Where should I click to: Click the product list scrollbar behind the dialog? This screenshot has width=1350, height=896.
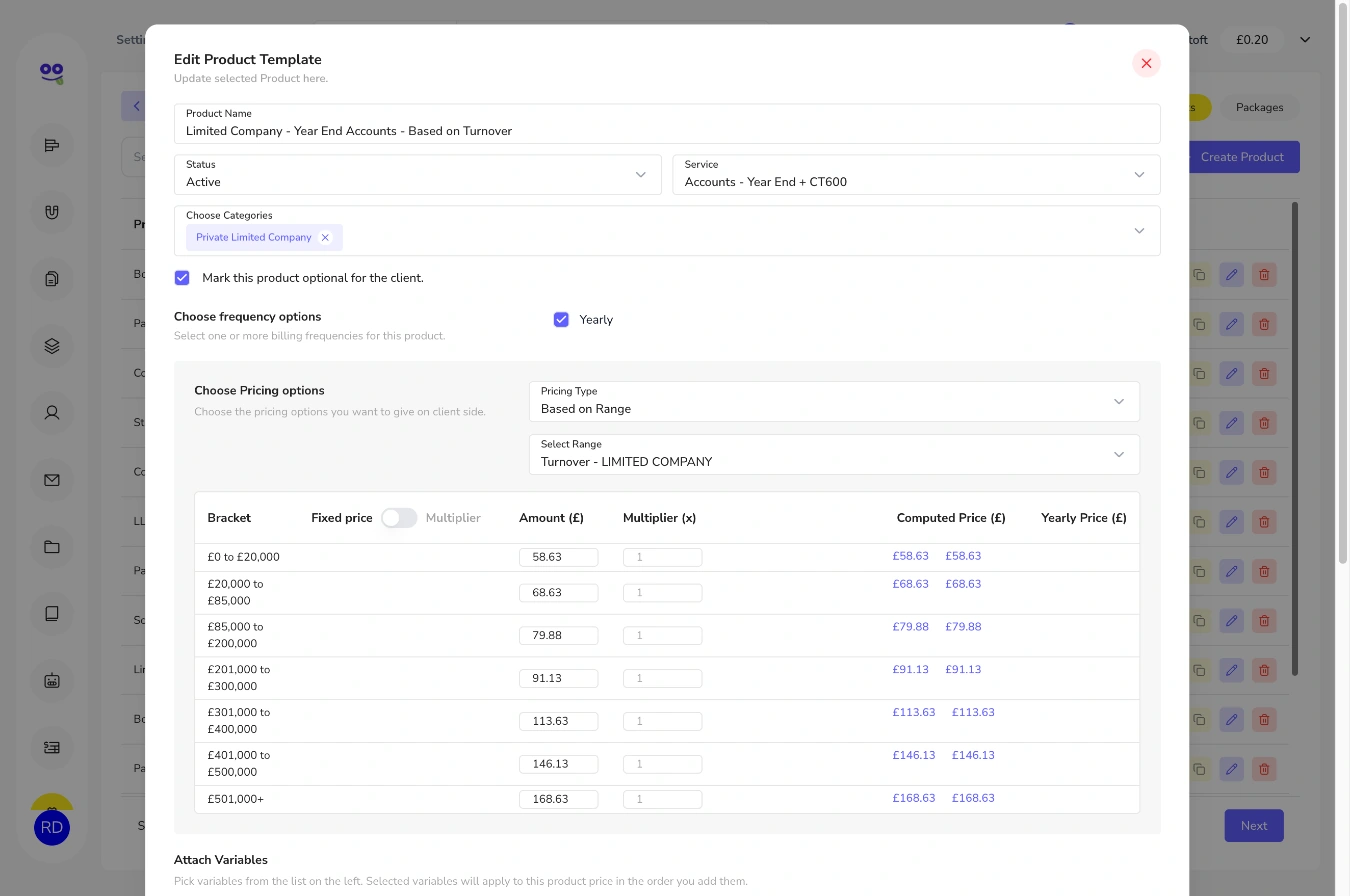click(x=1295, y=438)
